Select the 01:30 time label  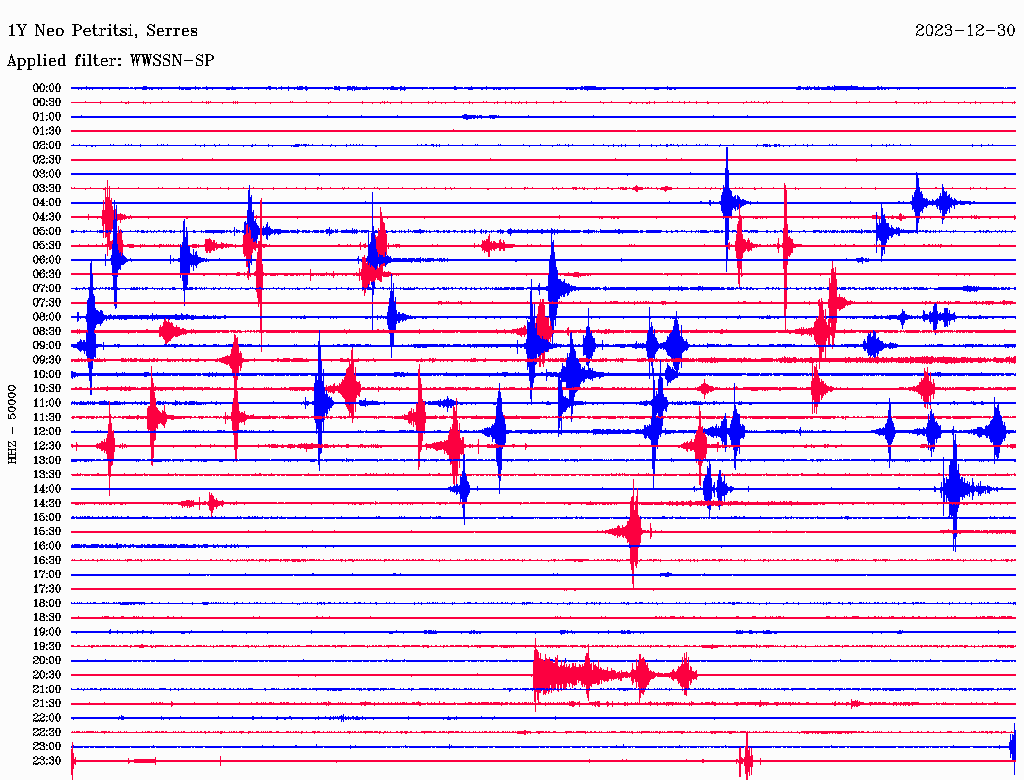(x=47, y=131)
